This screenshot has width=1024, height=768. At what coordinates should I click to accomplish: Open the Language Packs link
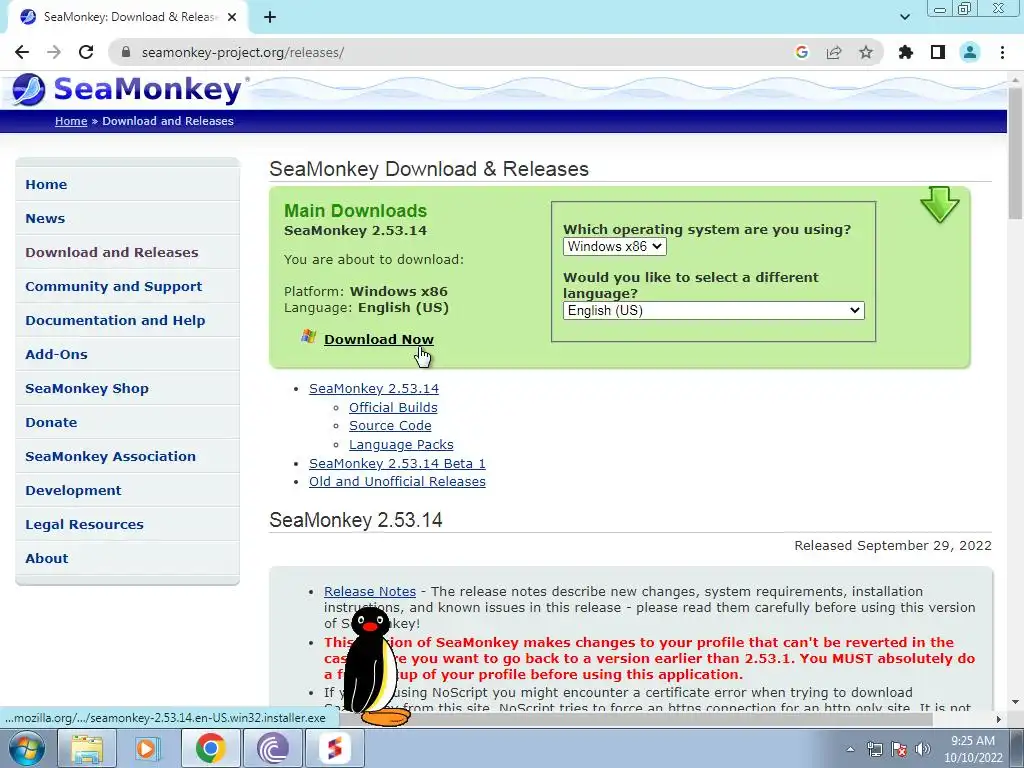[x=401, y=444]
